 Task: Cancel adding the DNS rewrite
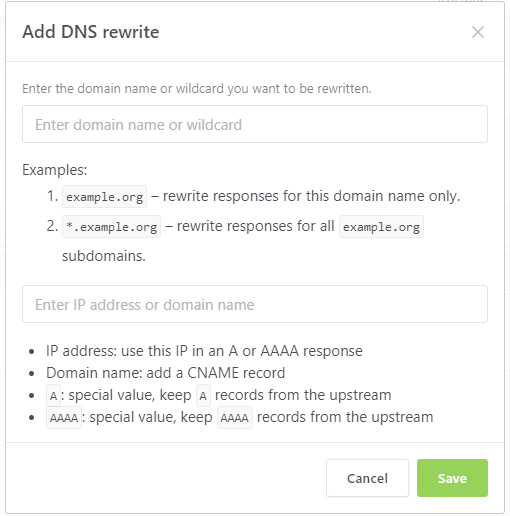pyautogui.click(x=367, y=478)
